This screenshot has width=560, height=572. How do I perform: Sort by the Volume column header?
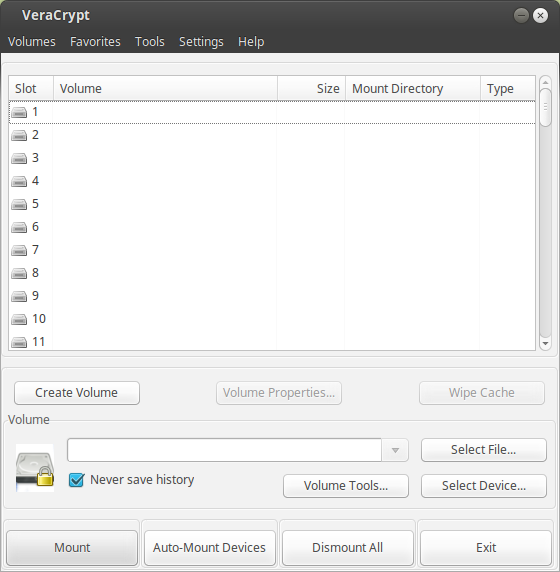coord(165,88)
